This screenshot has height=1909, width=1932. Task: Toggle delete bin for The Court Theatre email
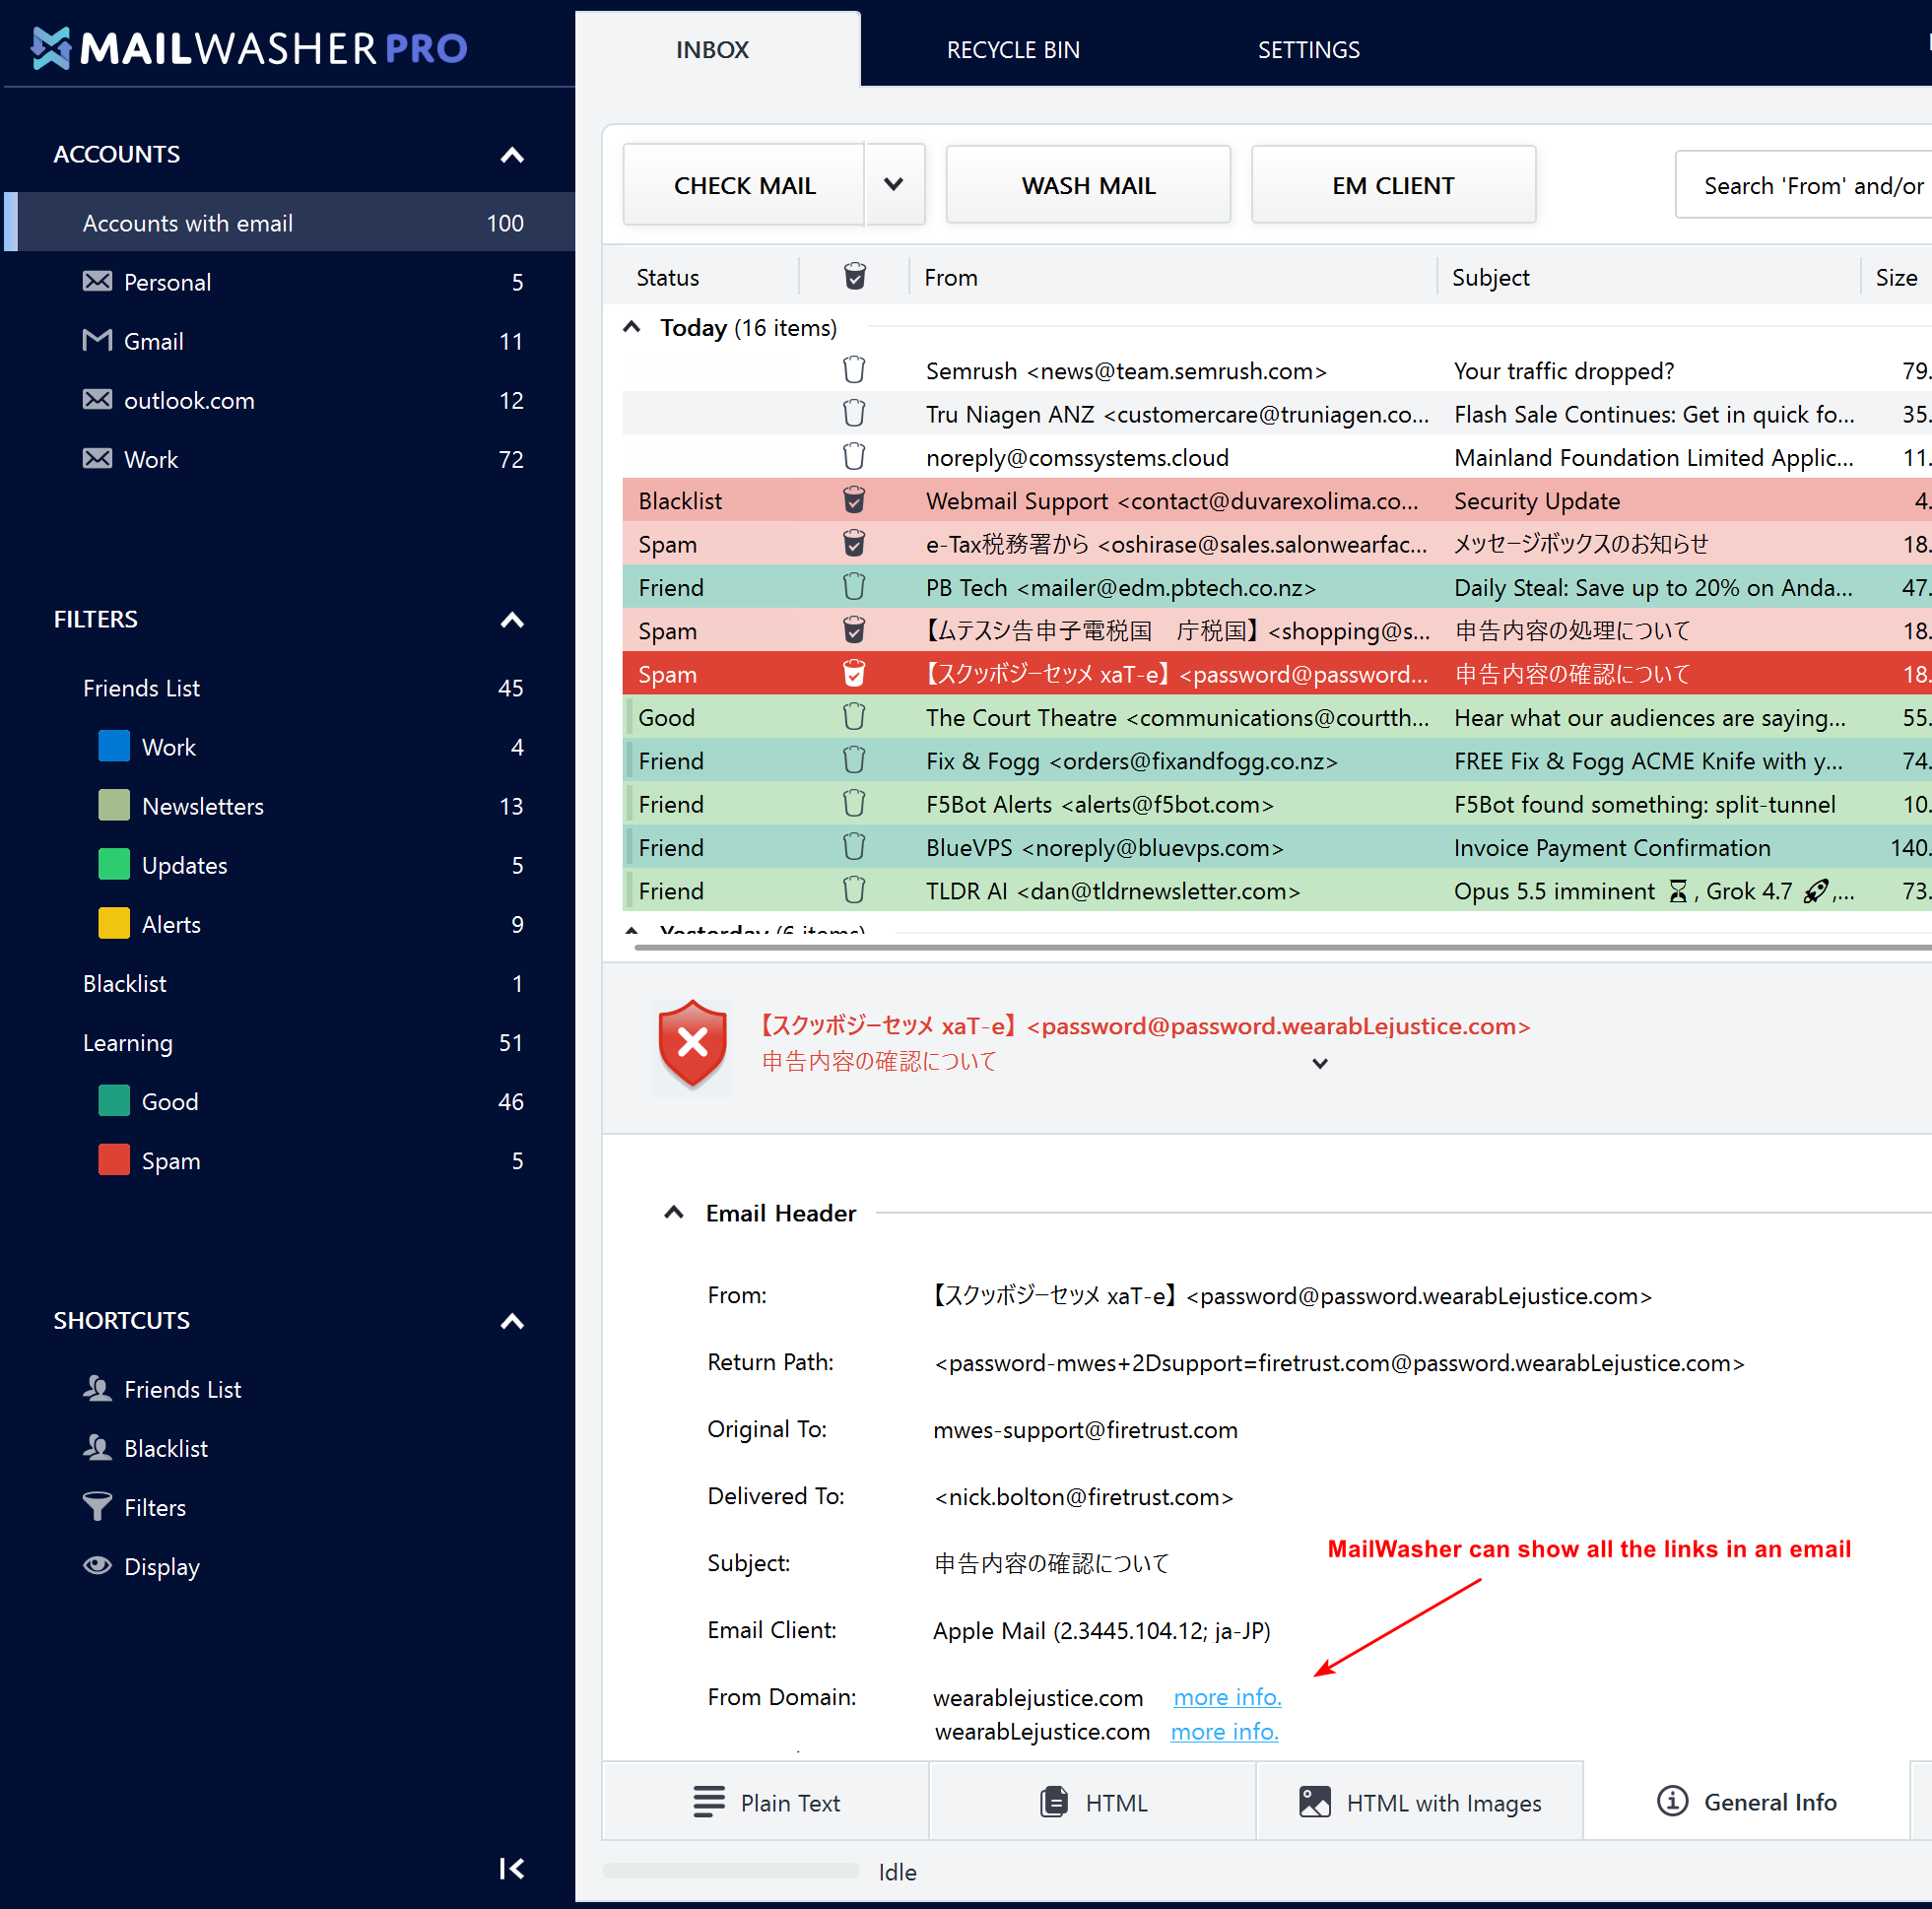coord(854,717)
